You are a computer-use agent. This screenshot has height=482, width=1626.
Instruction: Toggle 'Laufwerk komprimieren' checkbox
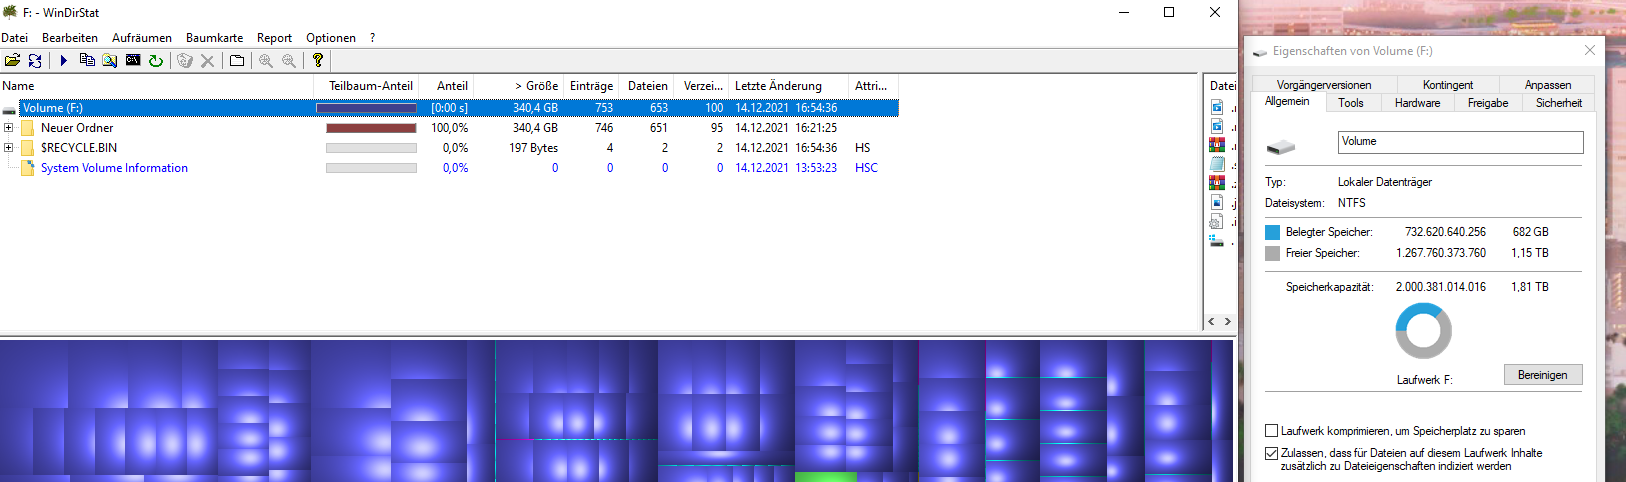tap(1272, 431)
